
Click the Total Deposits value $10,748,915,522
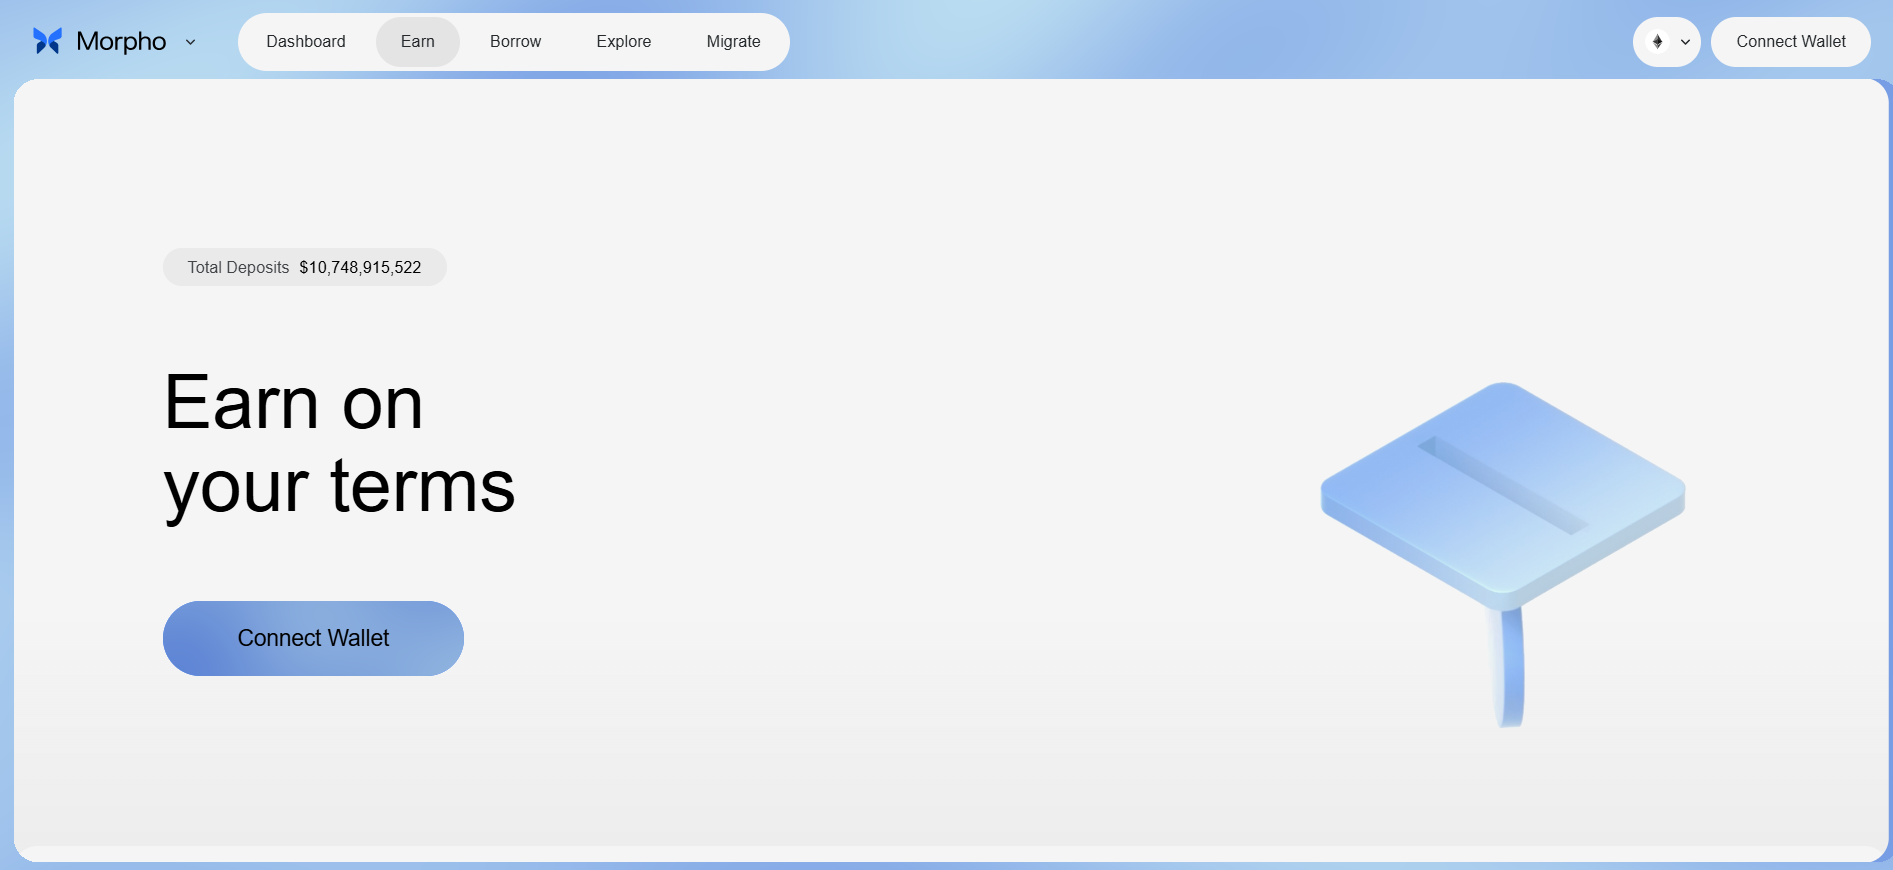coord(360,268)
